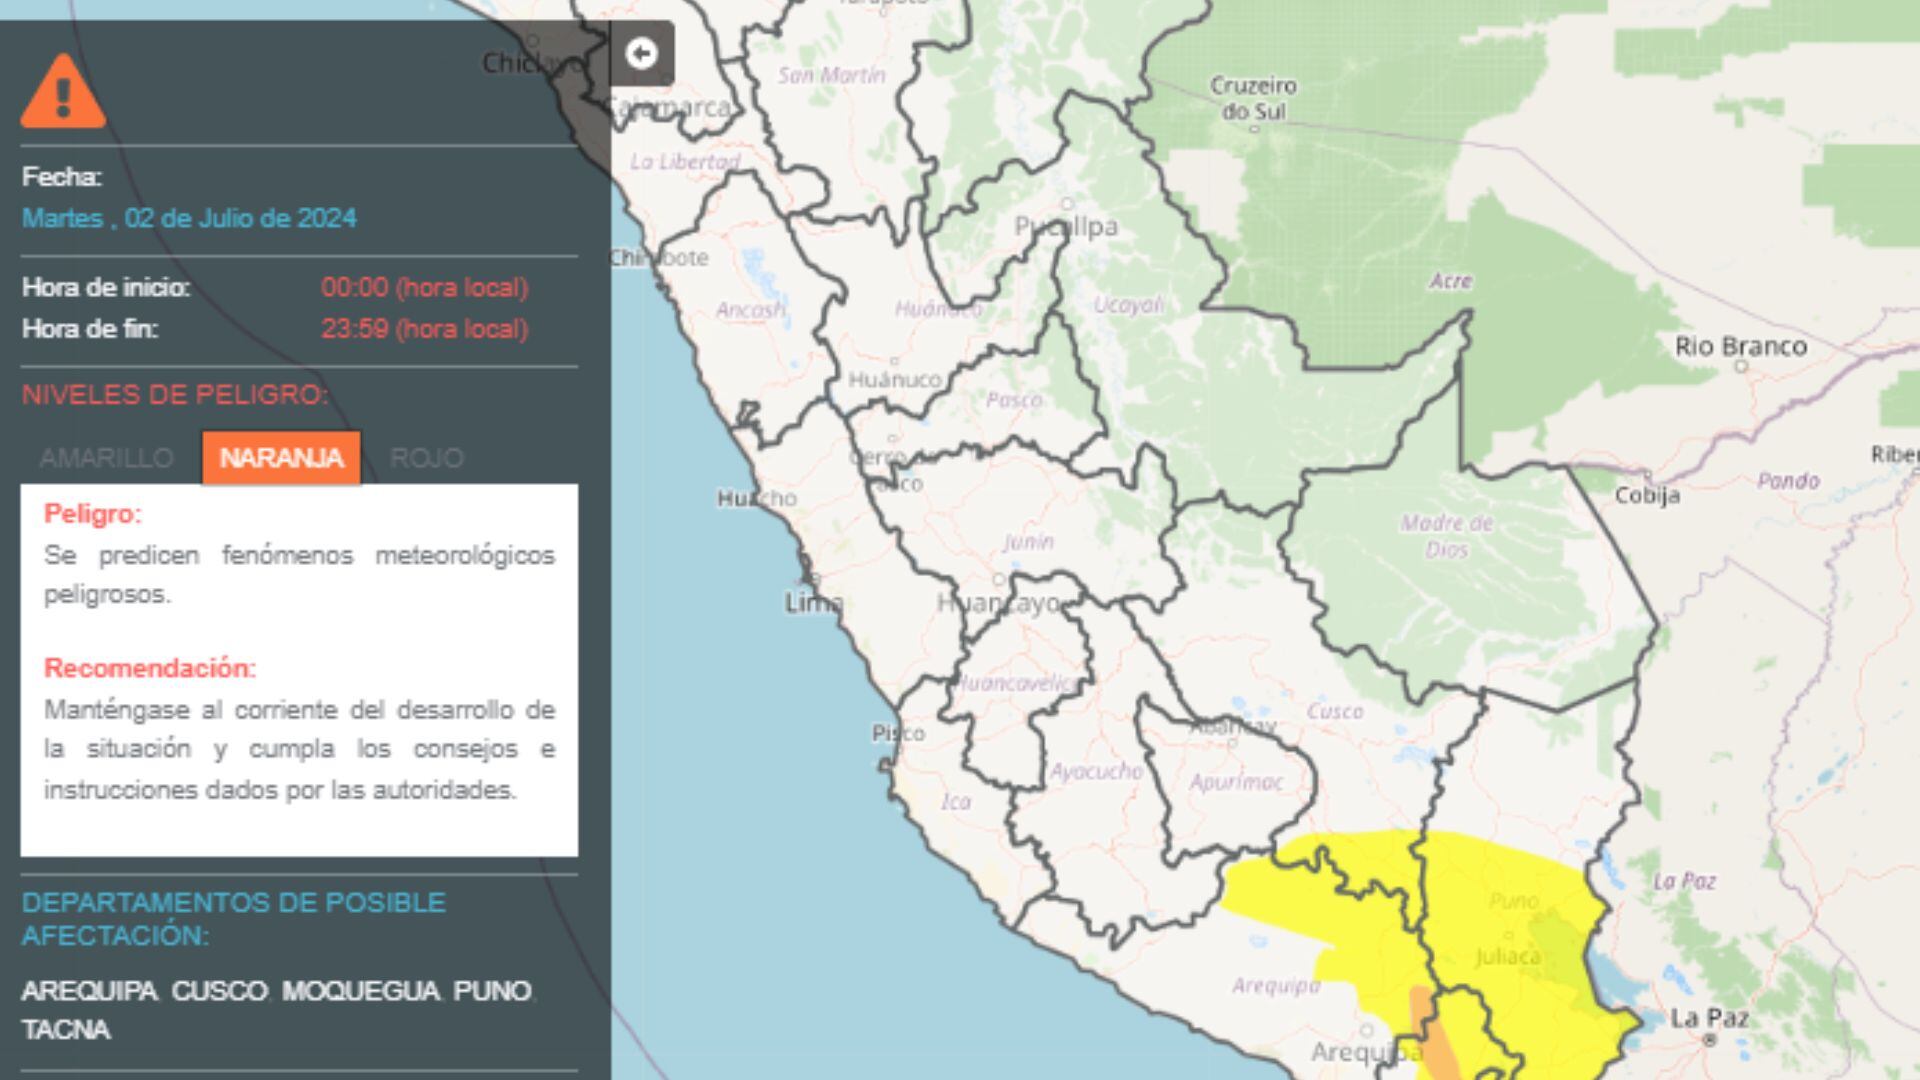
Task: Click the date 'Martes, 02 de Julio de 2024'
Action: pos(189,218)
